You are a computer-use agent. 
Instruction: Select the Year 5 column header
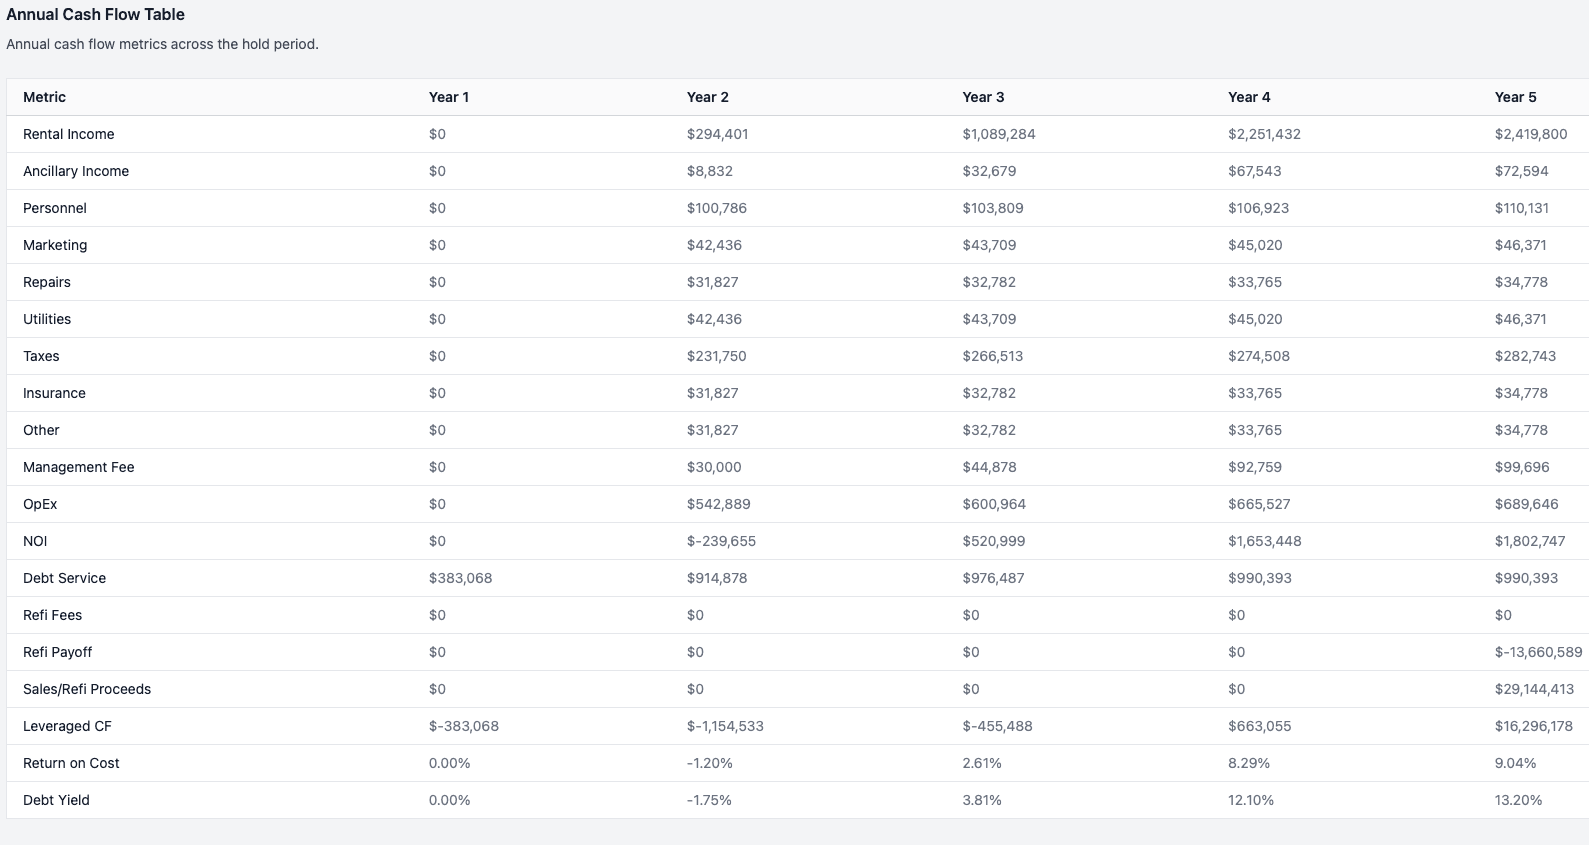coord(1515,97)
